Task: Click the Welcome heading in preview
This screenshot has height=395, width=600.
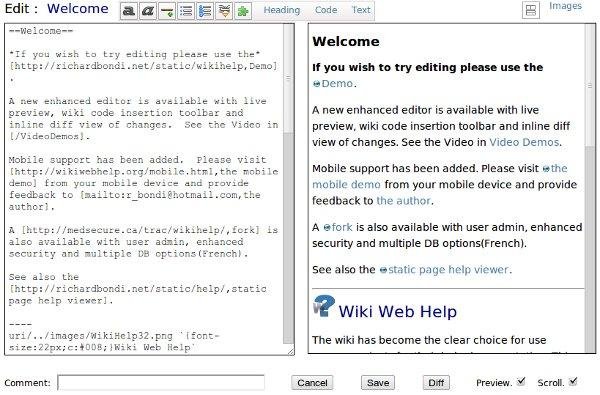Action: coord(346,41)
